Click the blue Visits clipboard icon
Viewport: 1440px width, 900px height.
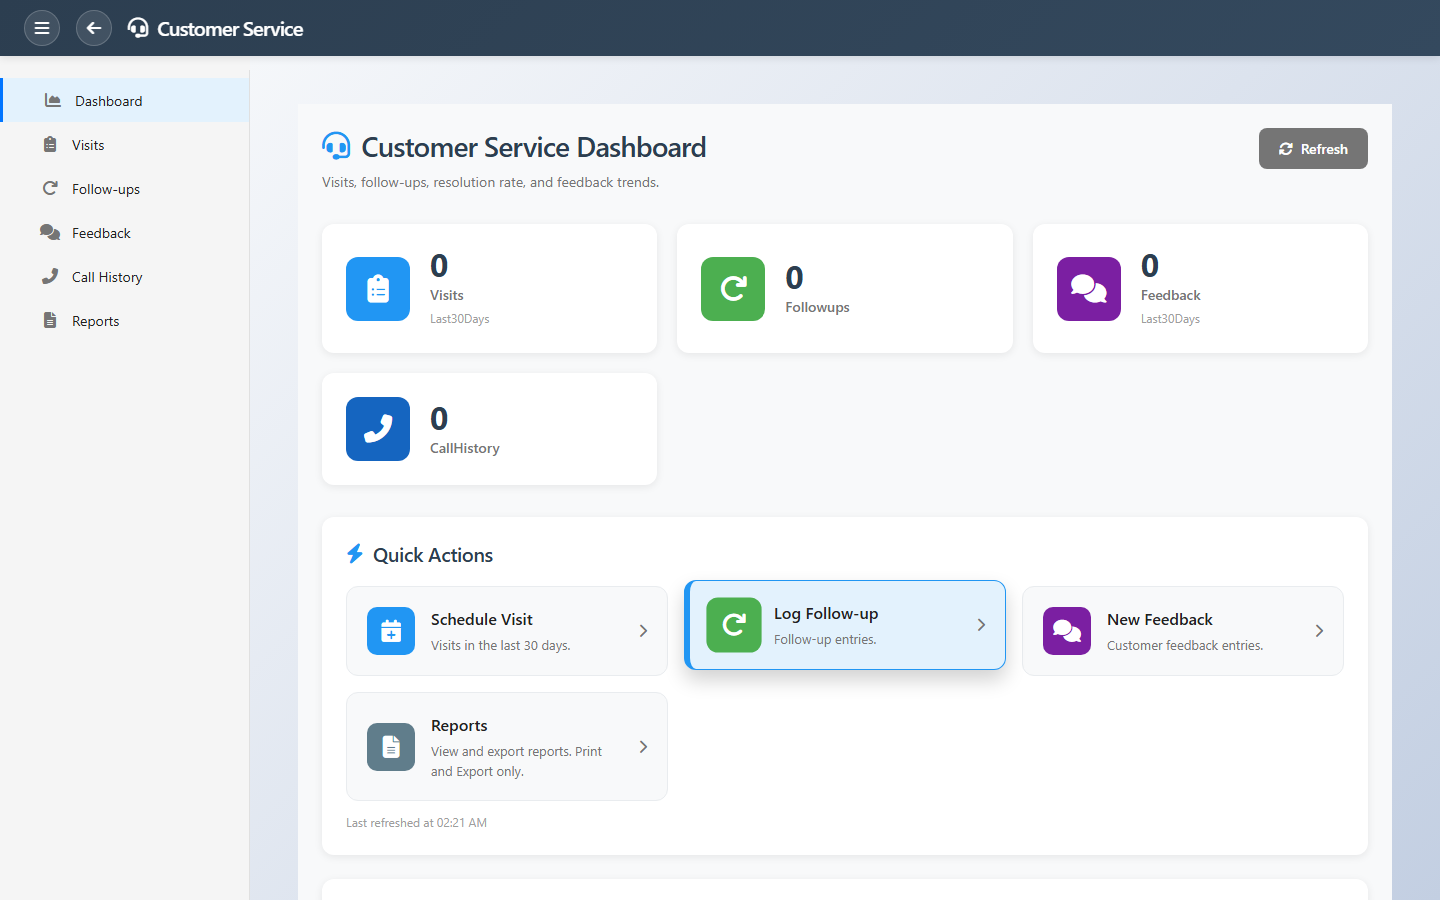click(x=378, y=289)
